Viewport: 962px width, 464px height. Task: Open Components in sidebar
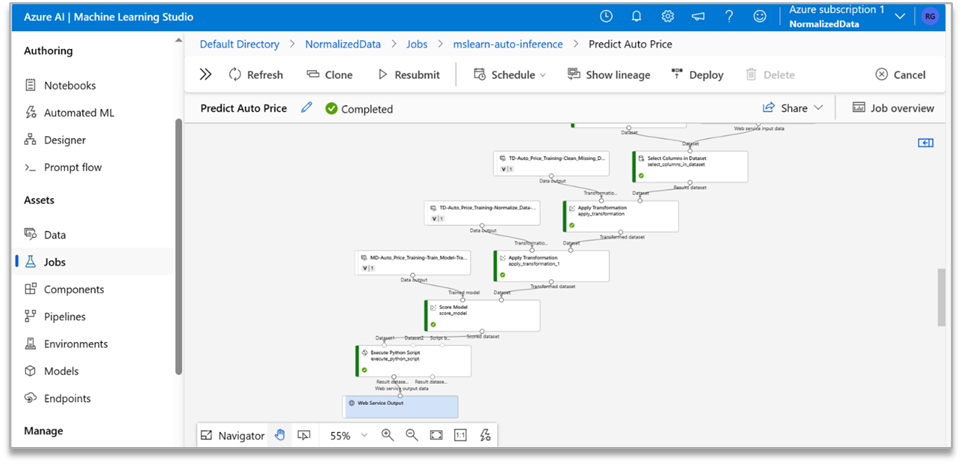click(x=64, y=289)
